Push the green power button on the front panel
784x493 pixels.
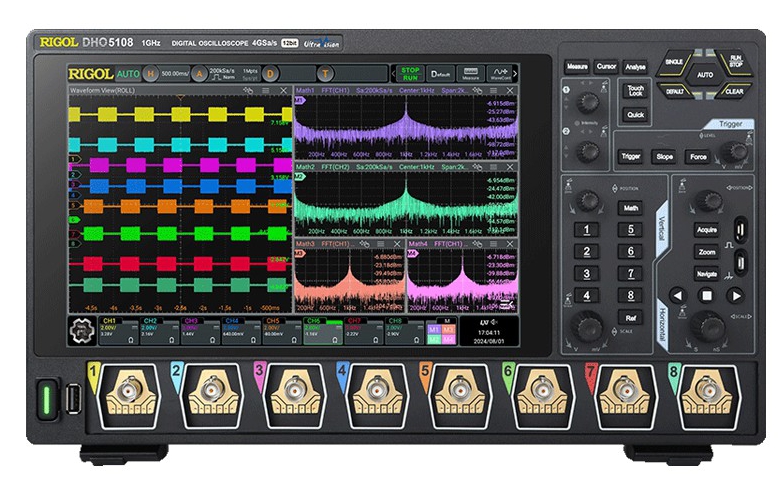tap(46, 399)
